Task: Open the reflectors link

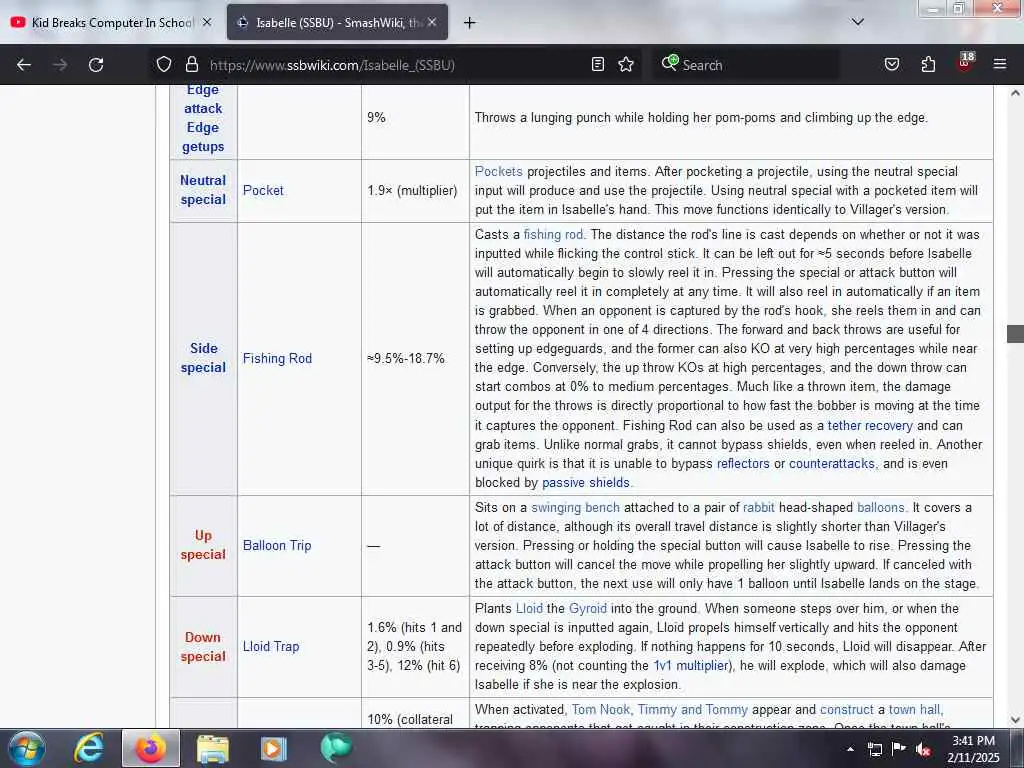Action: pyautogui.click(x=743, y=463)
